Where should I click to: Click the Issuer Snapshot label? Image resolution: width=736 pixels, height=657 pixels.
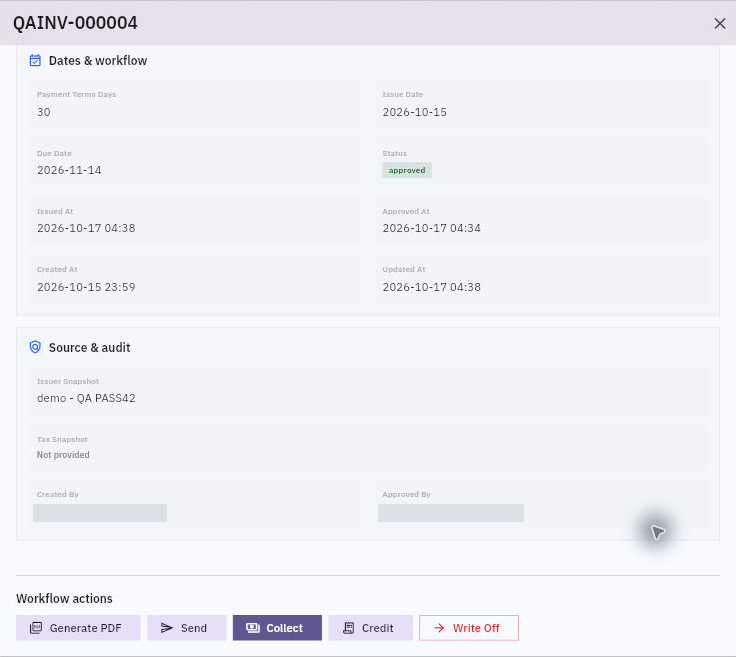pos(68,382)
